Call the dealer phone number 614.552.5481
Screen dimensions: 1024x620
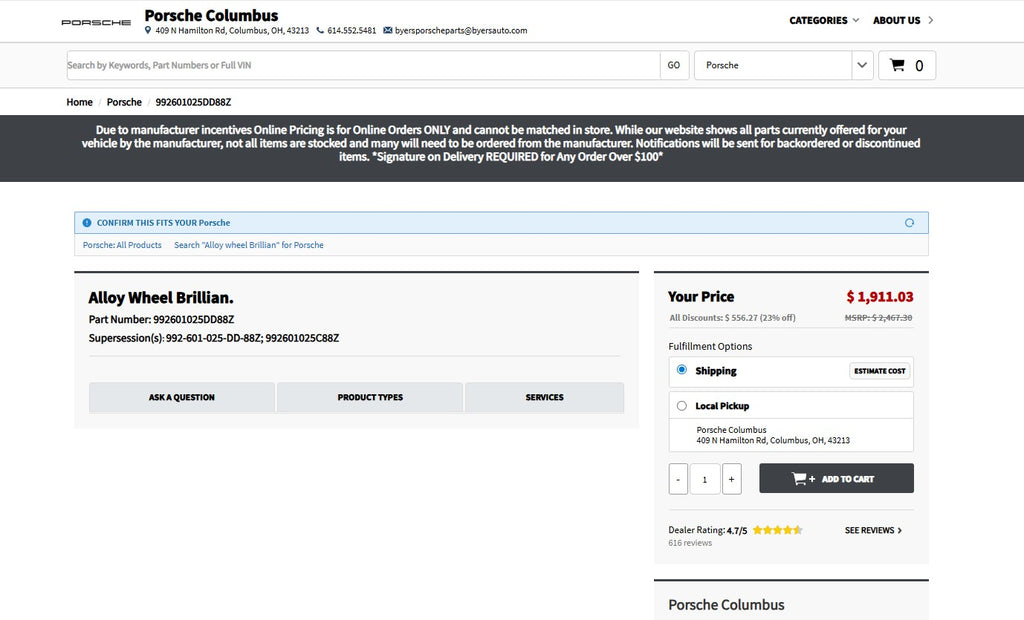351,30
